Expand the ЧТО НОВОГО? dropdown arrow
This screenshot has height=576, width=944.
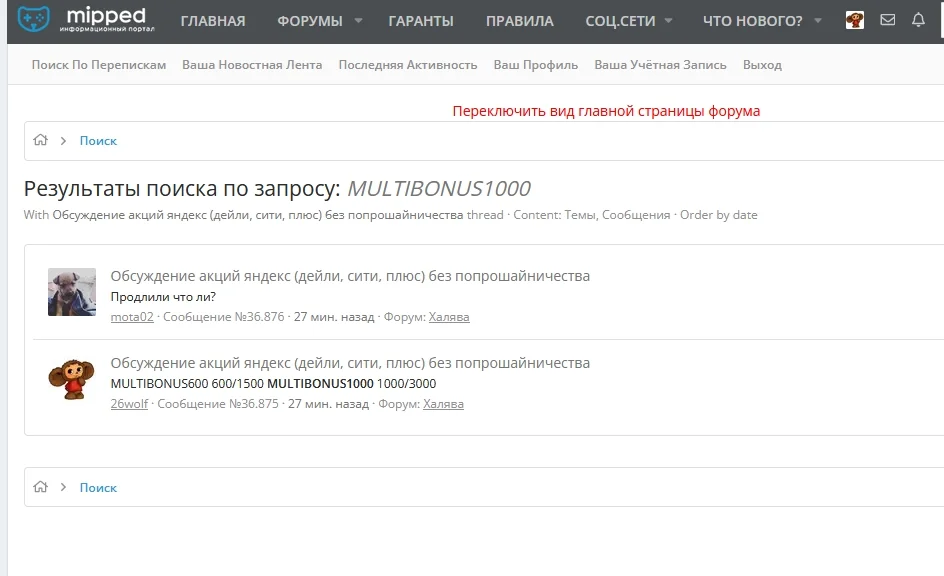point(818,20)
